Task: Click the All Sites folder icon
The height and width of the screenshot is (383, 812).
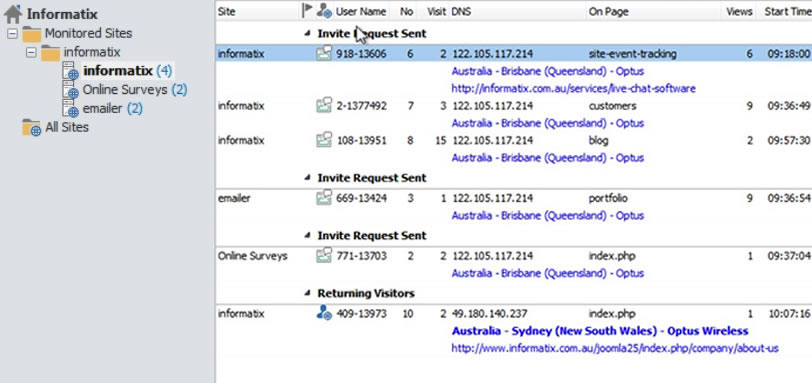Action: (x=32, y=127)
